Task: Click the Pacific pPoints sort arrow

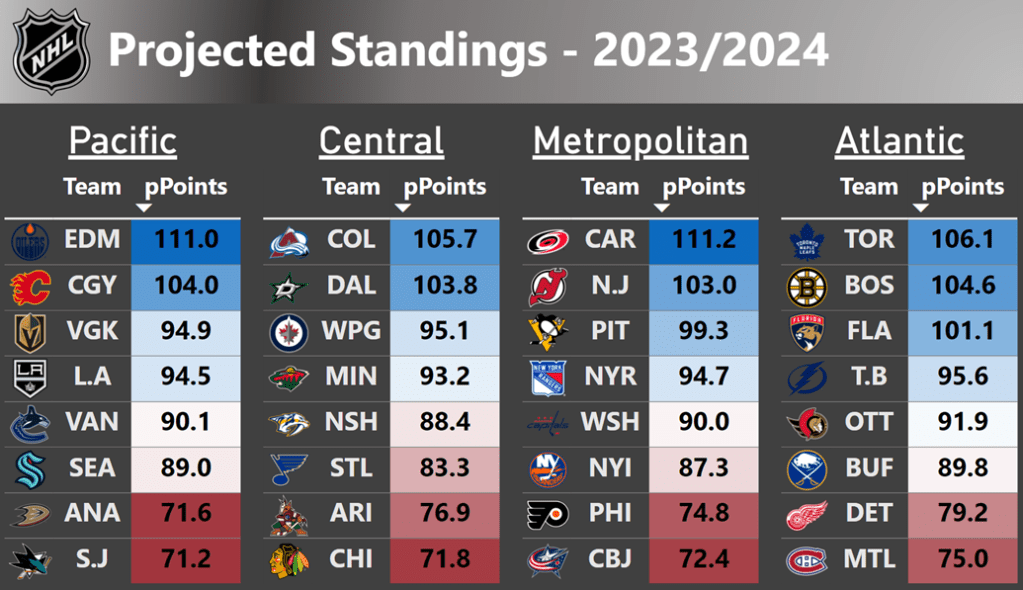Action: click(143, 208)
